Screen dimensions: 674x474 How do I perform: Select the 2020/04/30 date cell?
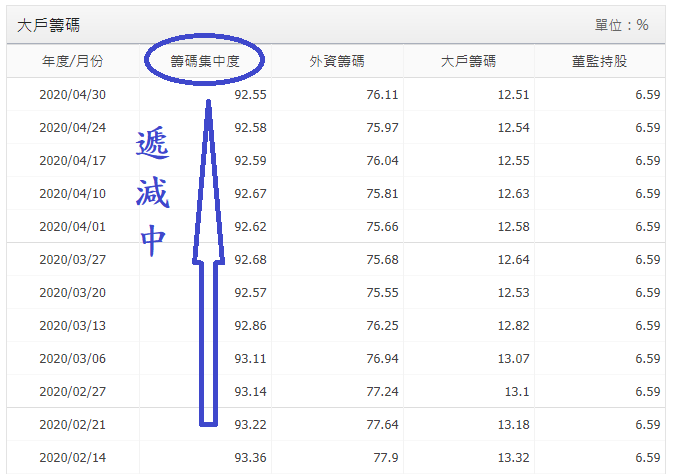click(72, 95)
